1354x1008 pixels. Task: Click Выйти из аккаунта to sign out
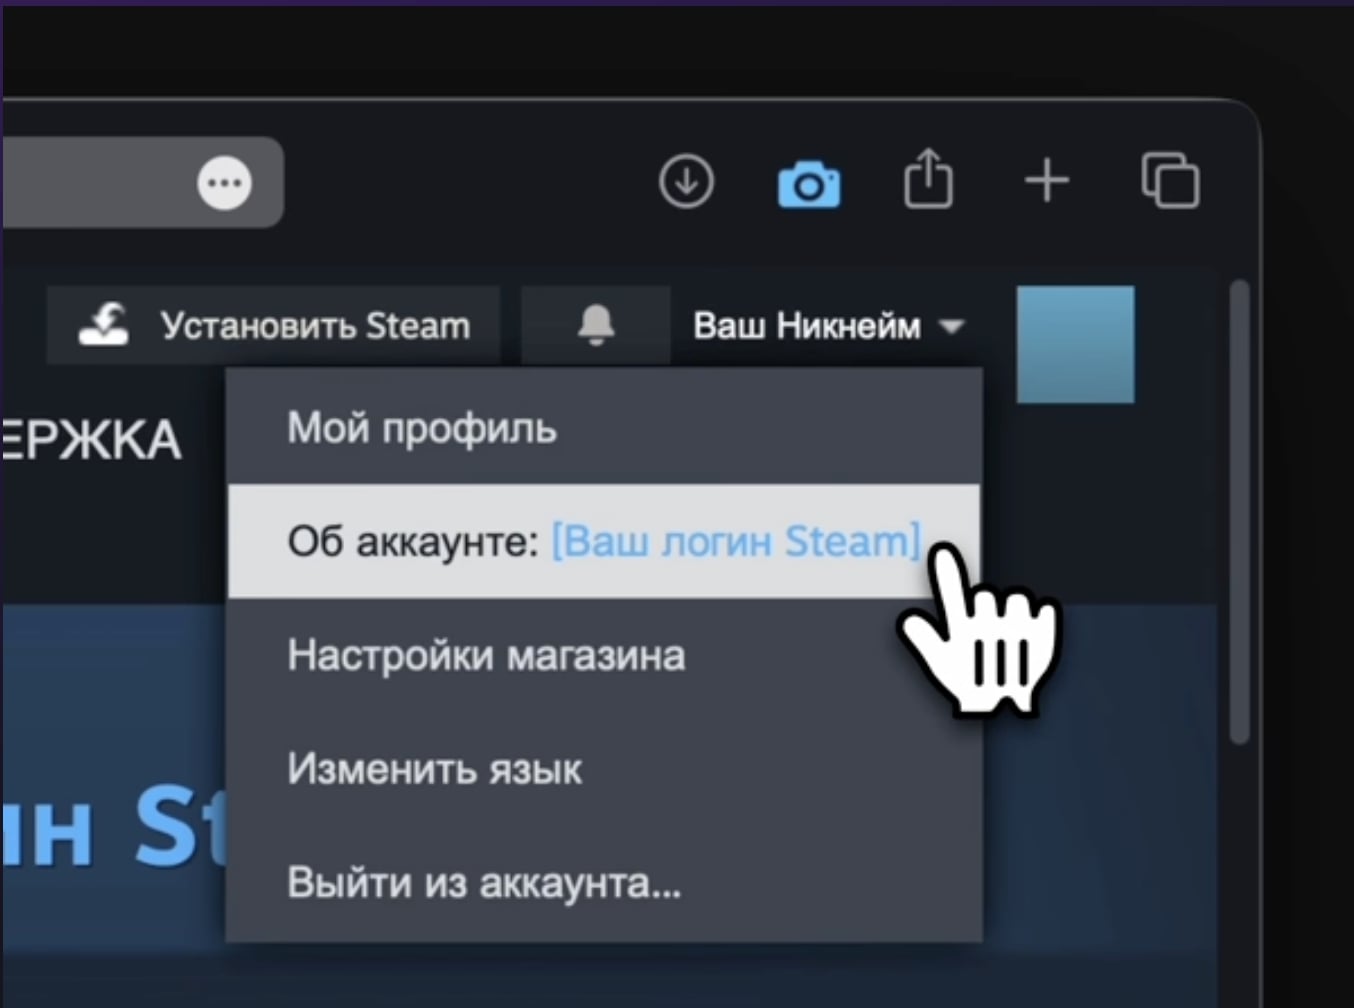(484, 883)
